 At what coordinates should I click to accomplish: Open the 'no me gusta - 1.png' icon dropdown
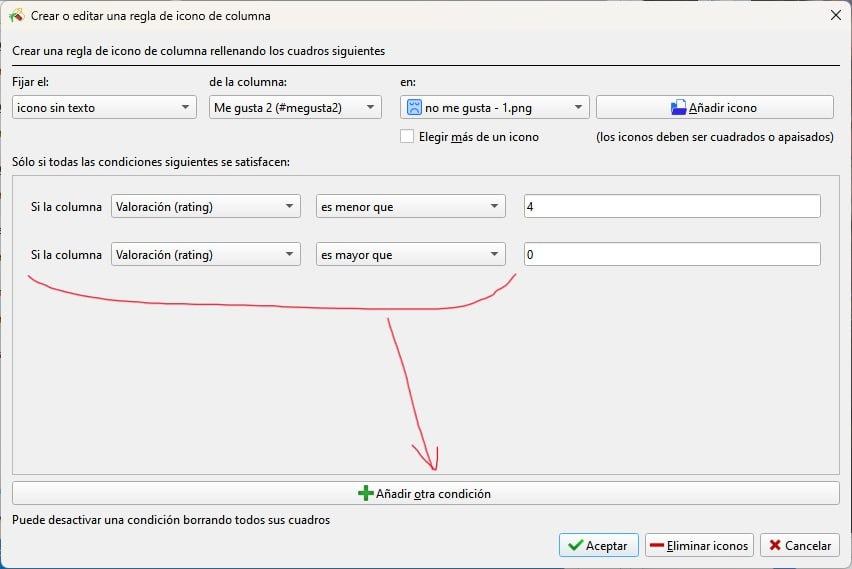pos(494,108)
